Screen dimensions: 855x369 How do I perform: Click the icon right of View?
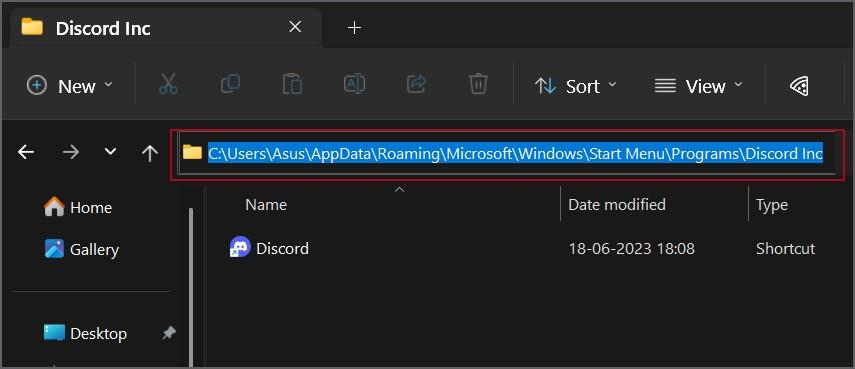pyautogui.click(x=799, y=86)
